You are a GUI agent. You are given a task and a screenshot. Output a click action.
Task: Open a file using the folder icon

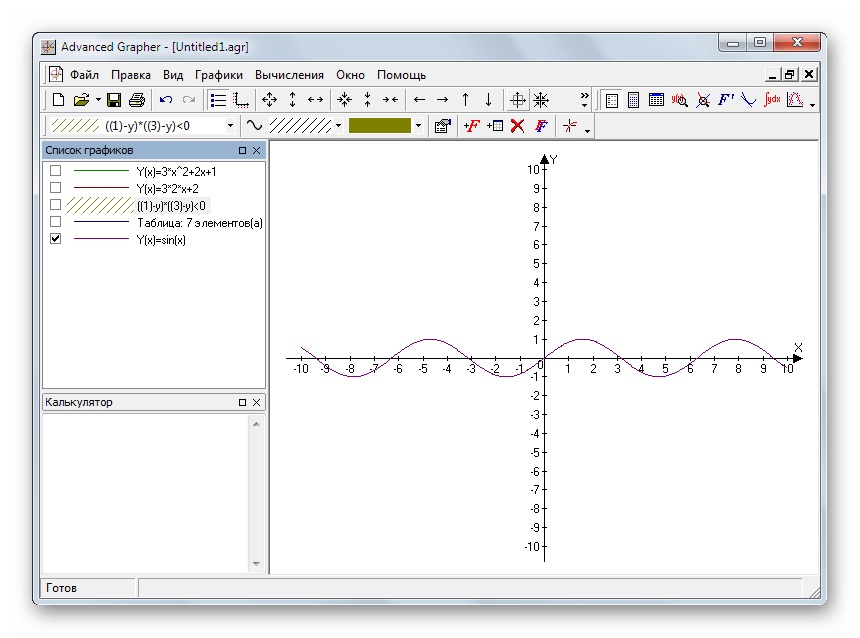(x=81, y=100)
